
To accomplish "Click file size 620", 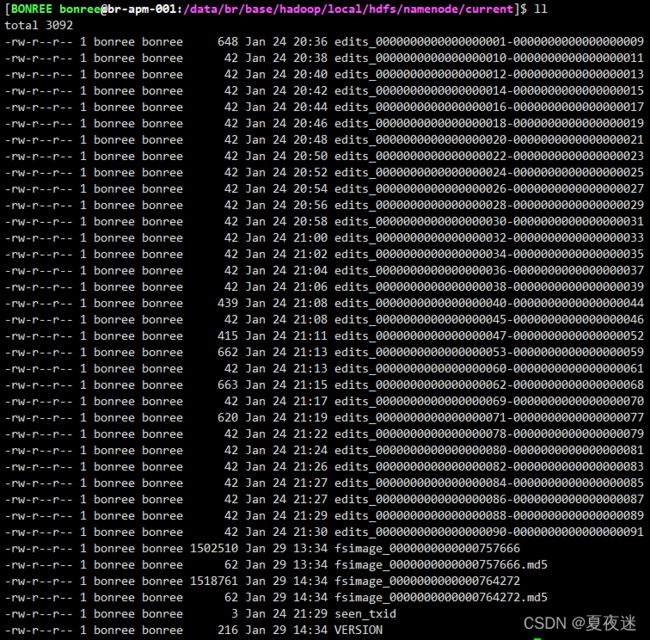I will (x=228, y=418).
